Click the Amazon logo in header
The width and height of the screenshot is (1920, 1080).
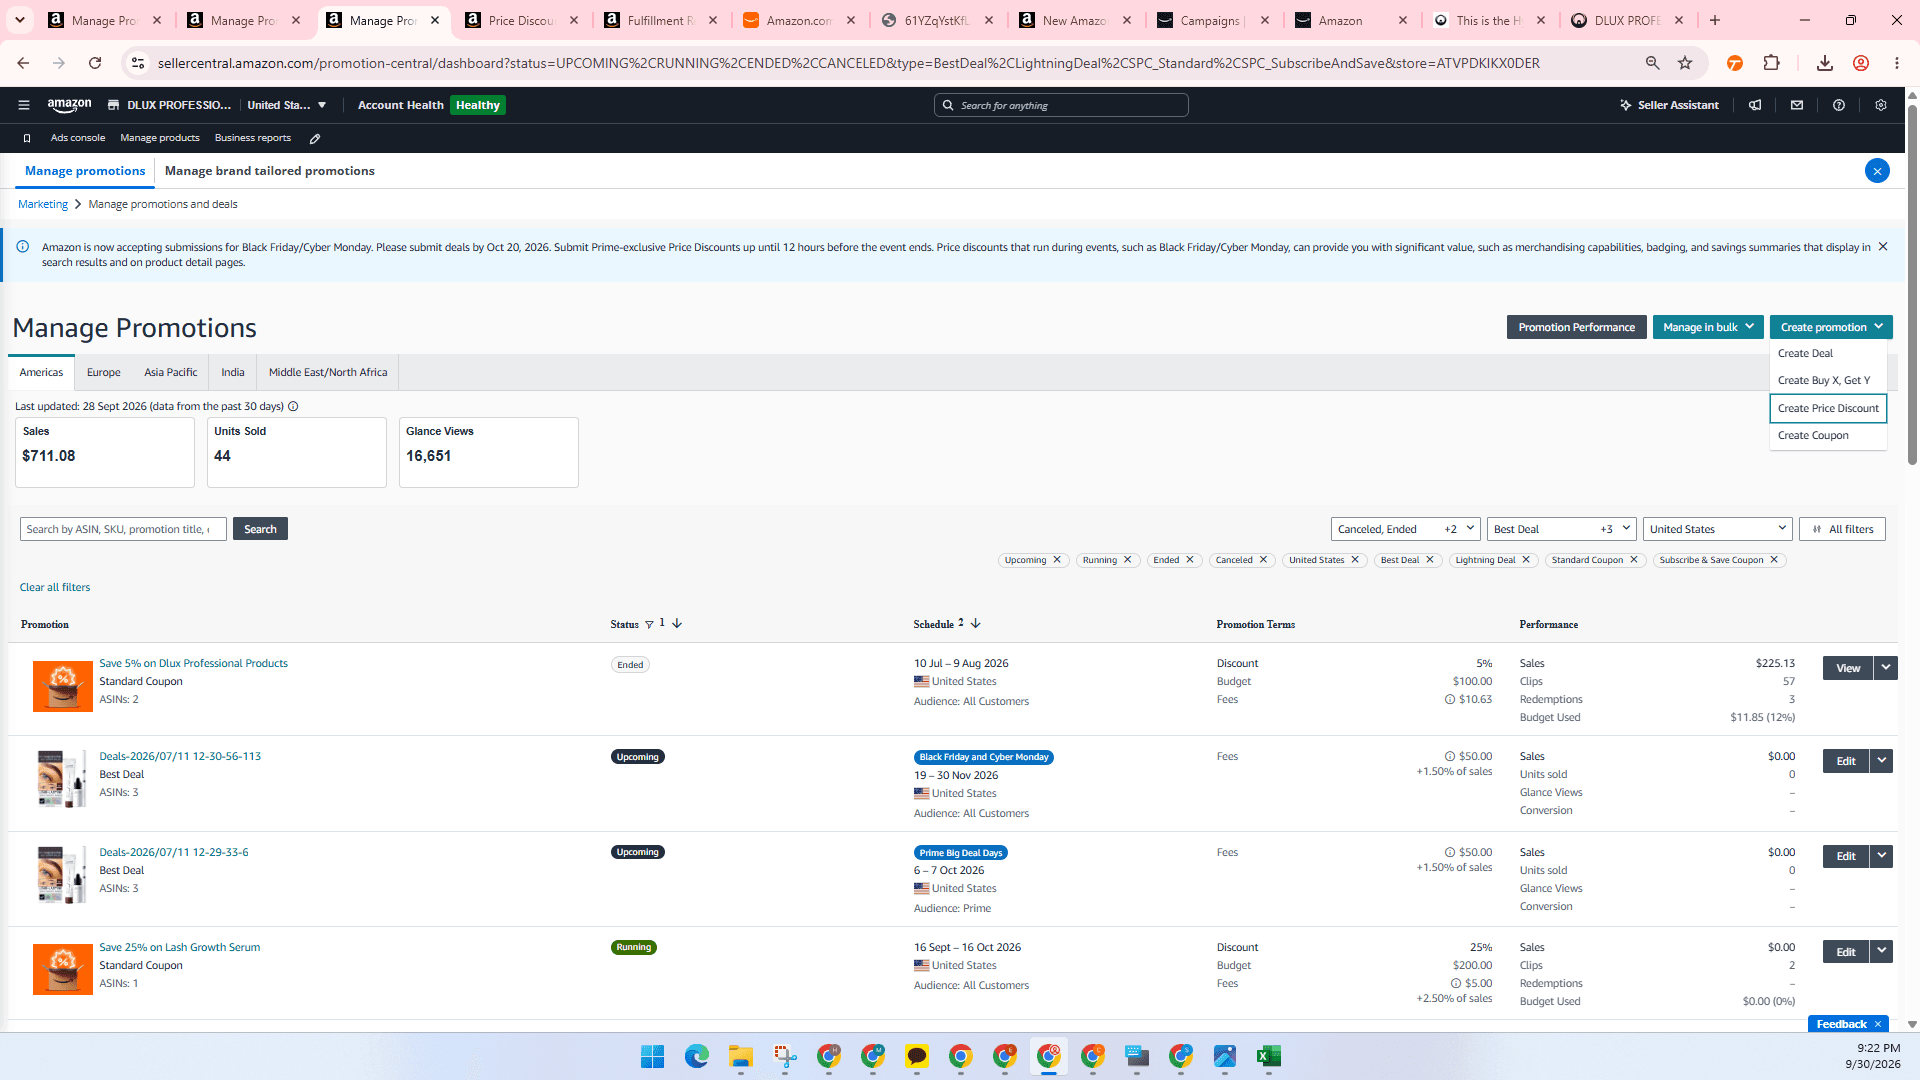pyautogui.click(x=69, y=105)
